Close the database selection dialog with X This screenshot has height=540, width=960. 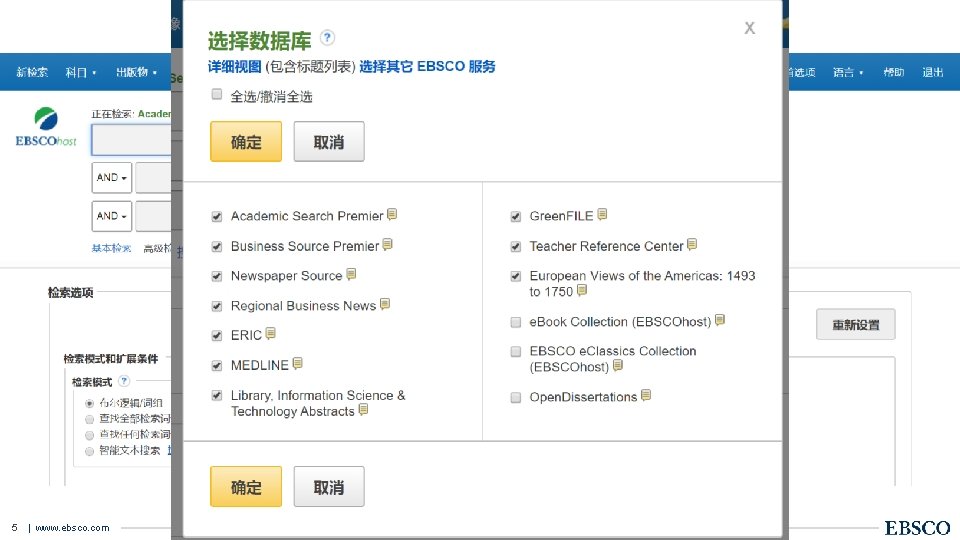749,28
